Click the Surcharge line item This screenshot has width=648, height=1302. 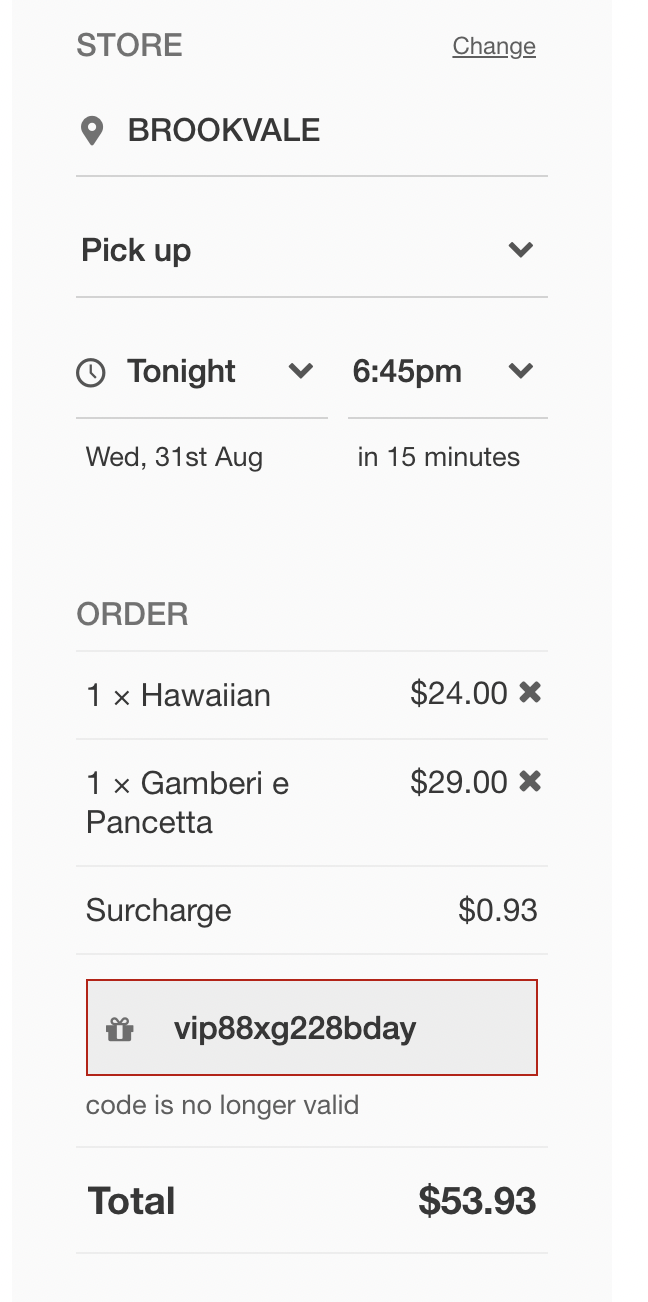pos(158,910)
